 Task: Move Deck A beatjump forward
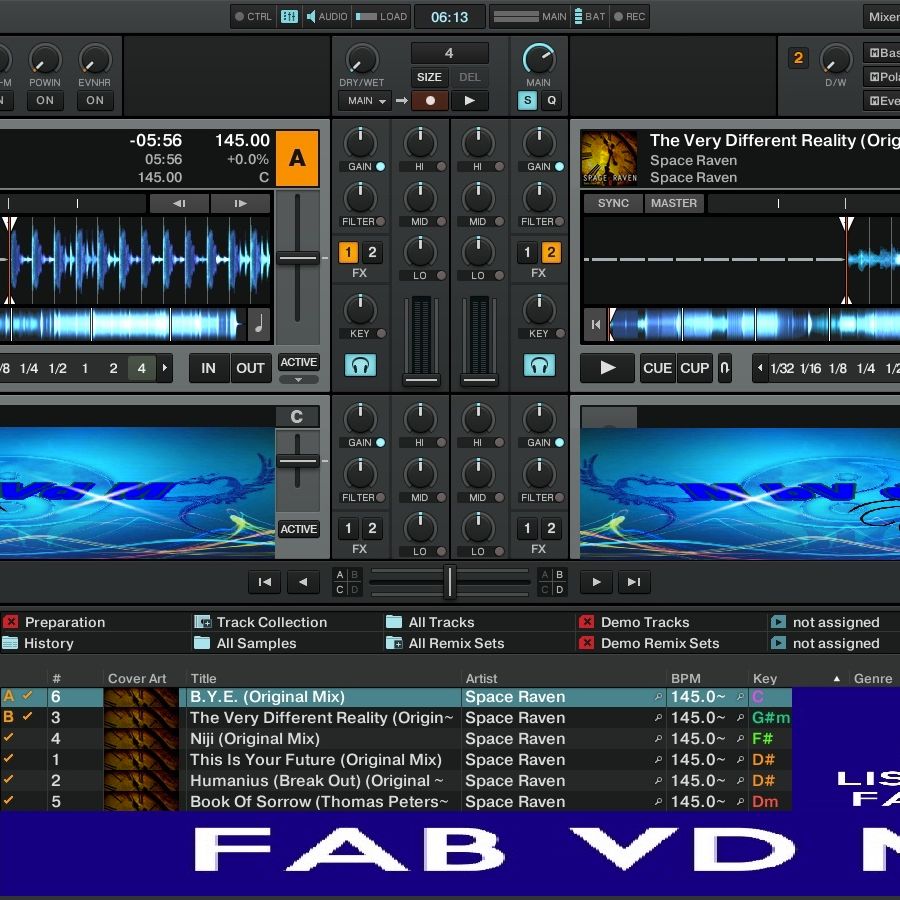pos(240,203)
